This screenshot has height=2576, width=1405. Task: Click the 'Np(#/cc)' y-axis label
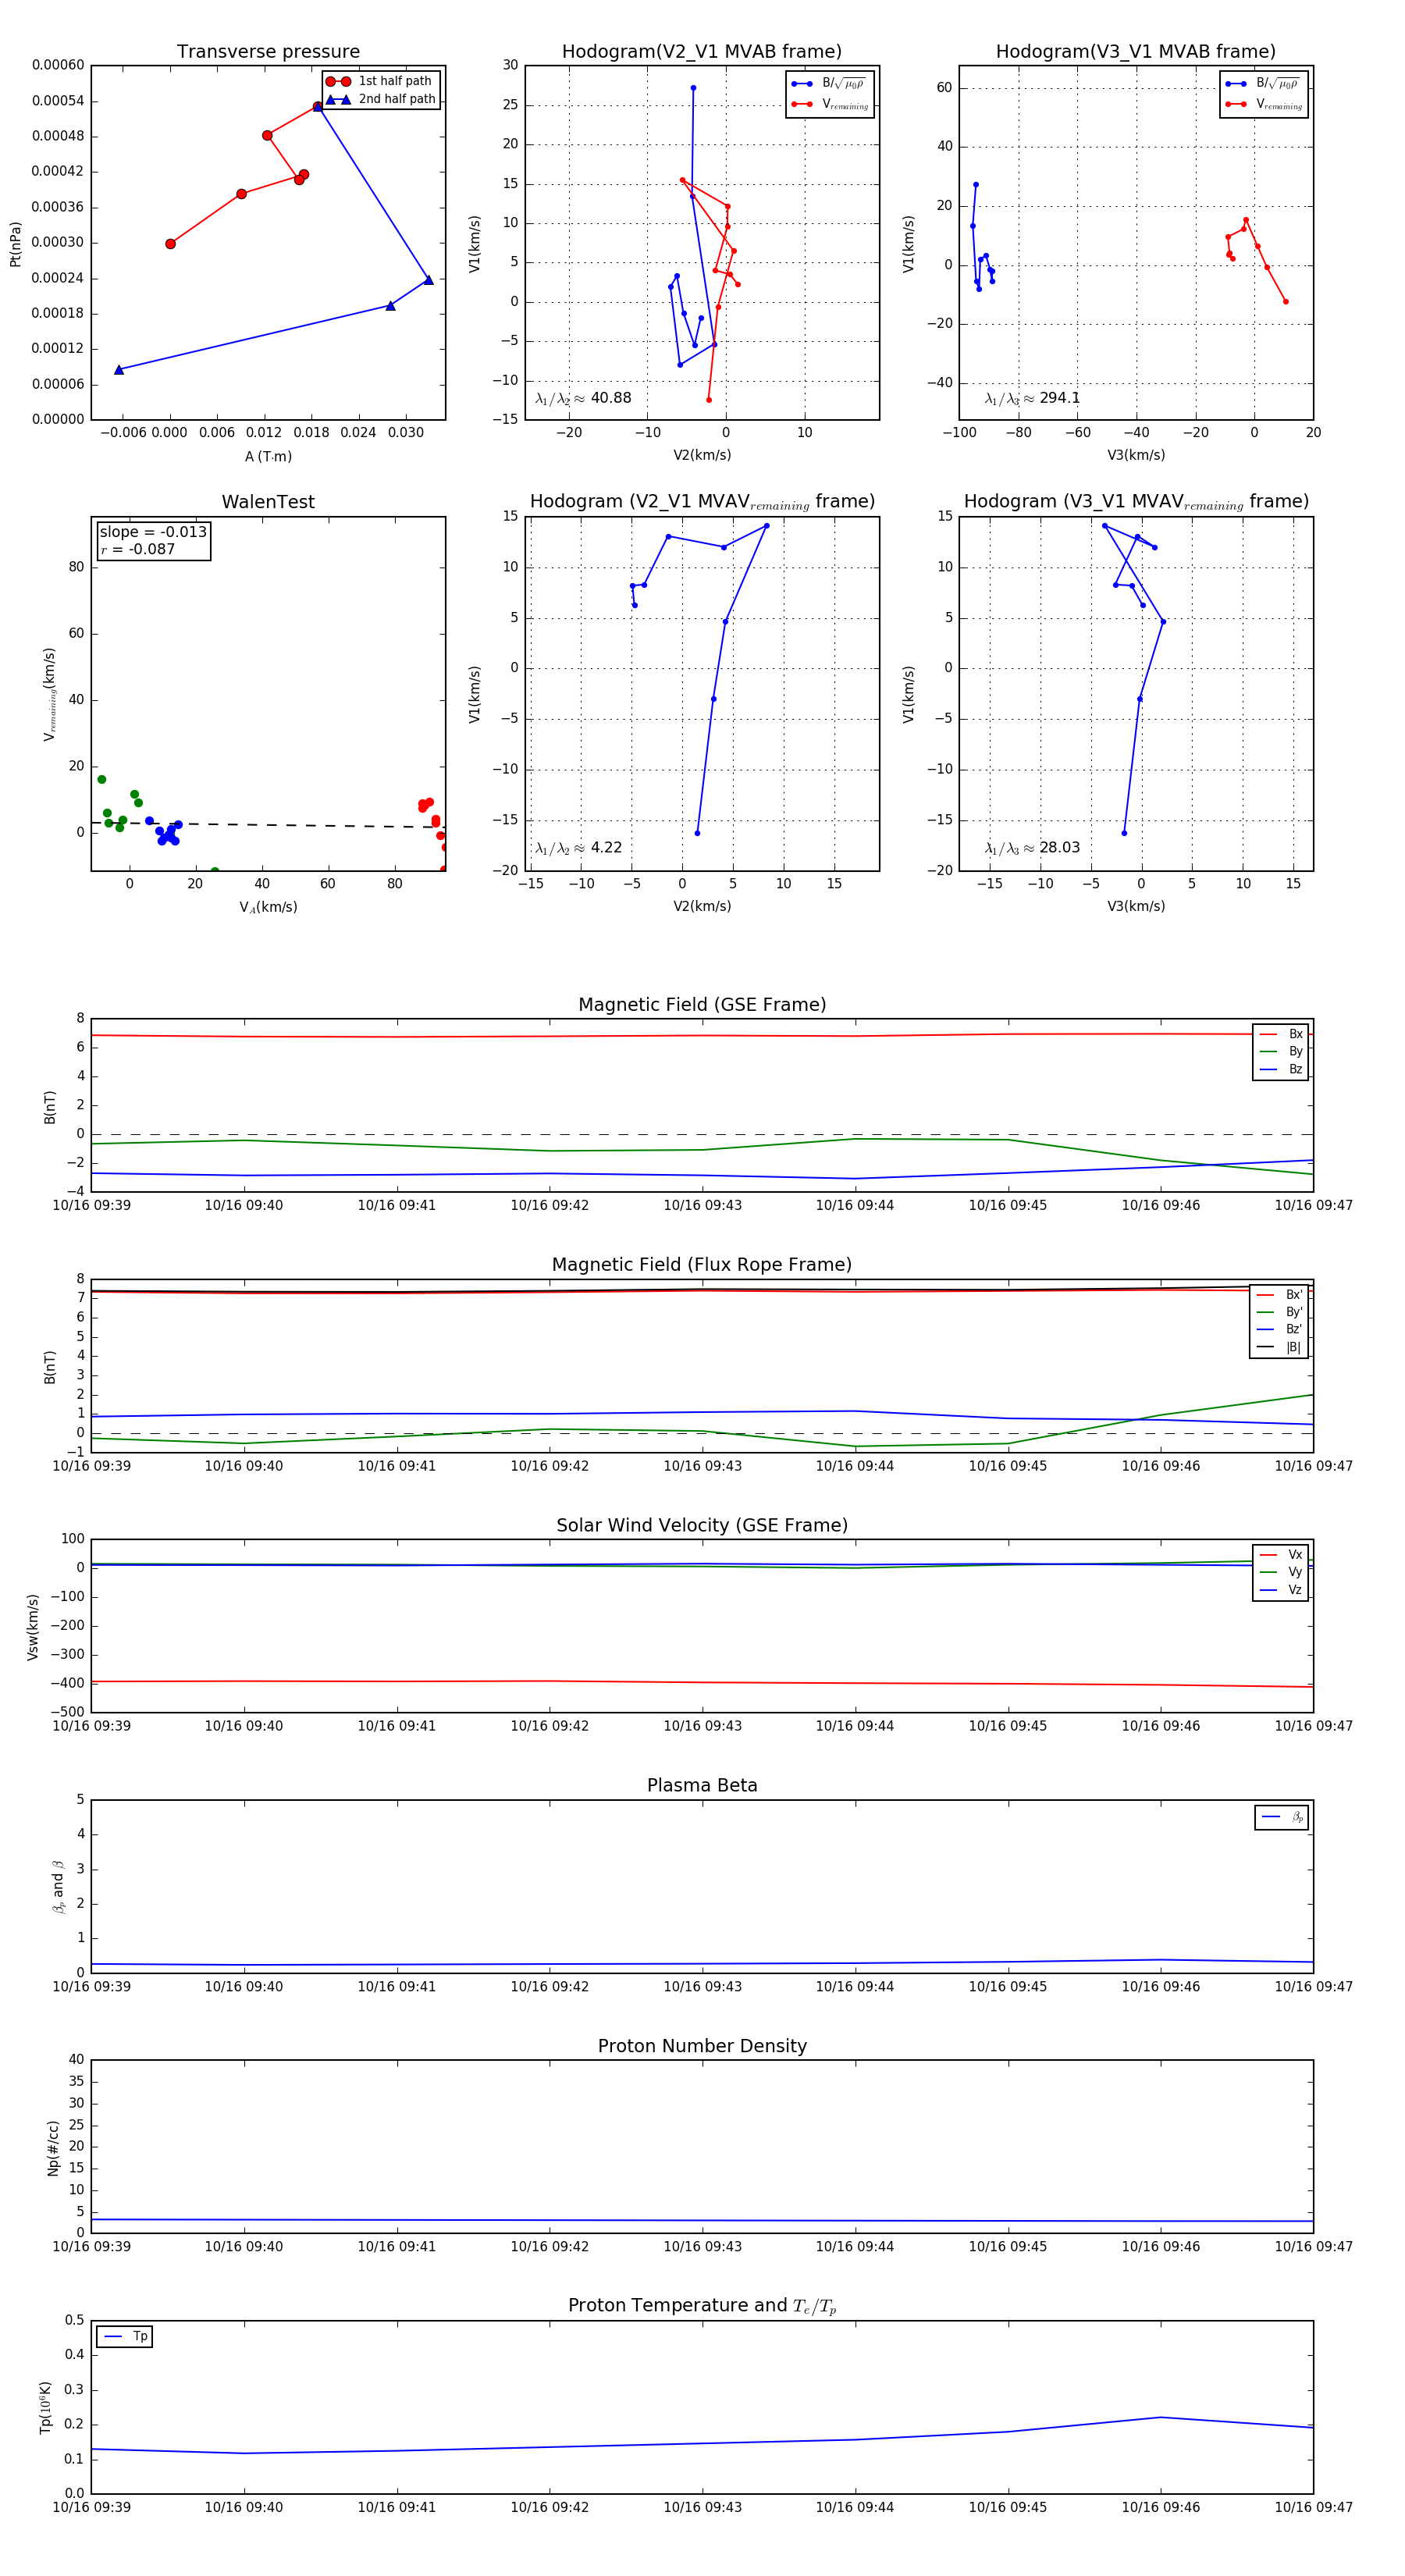tap(53, 2148)
